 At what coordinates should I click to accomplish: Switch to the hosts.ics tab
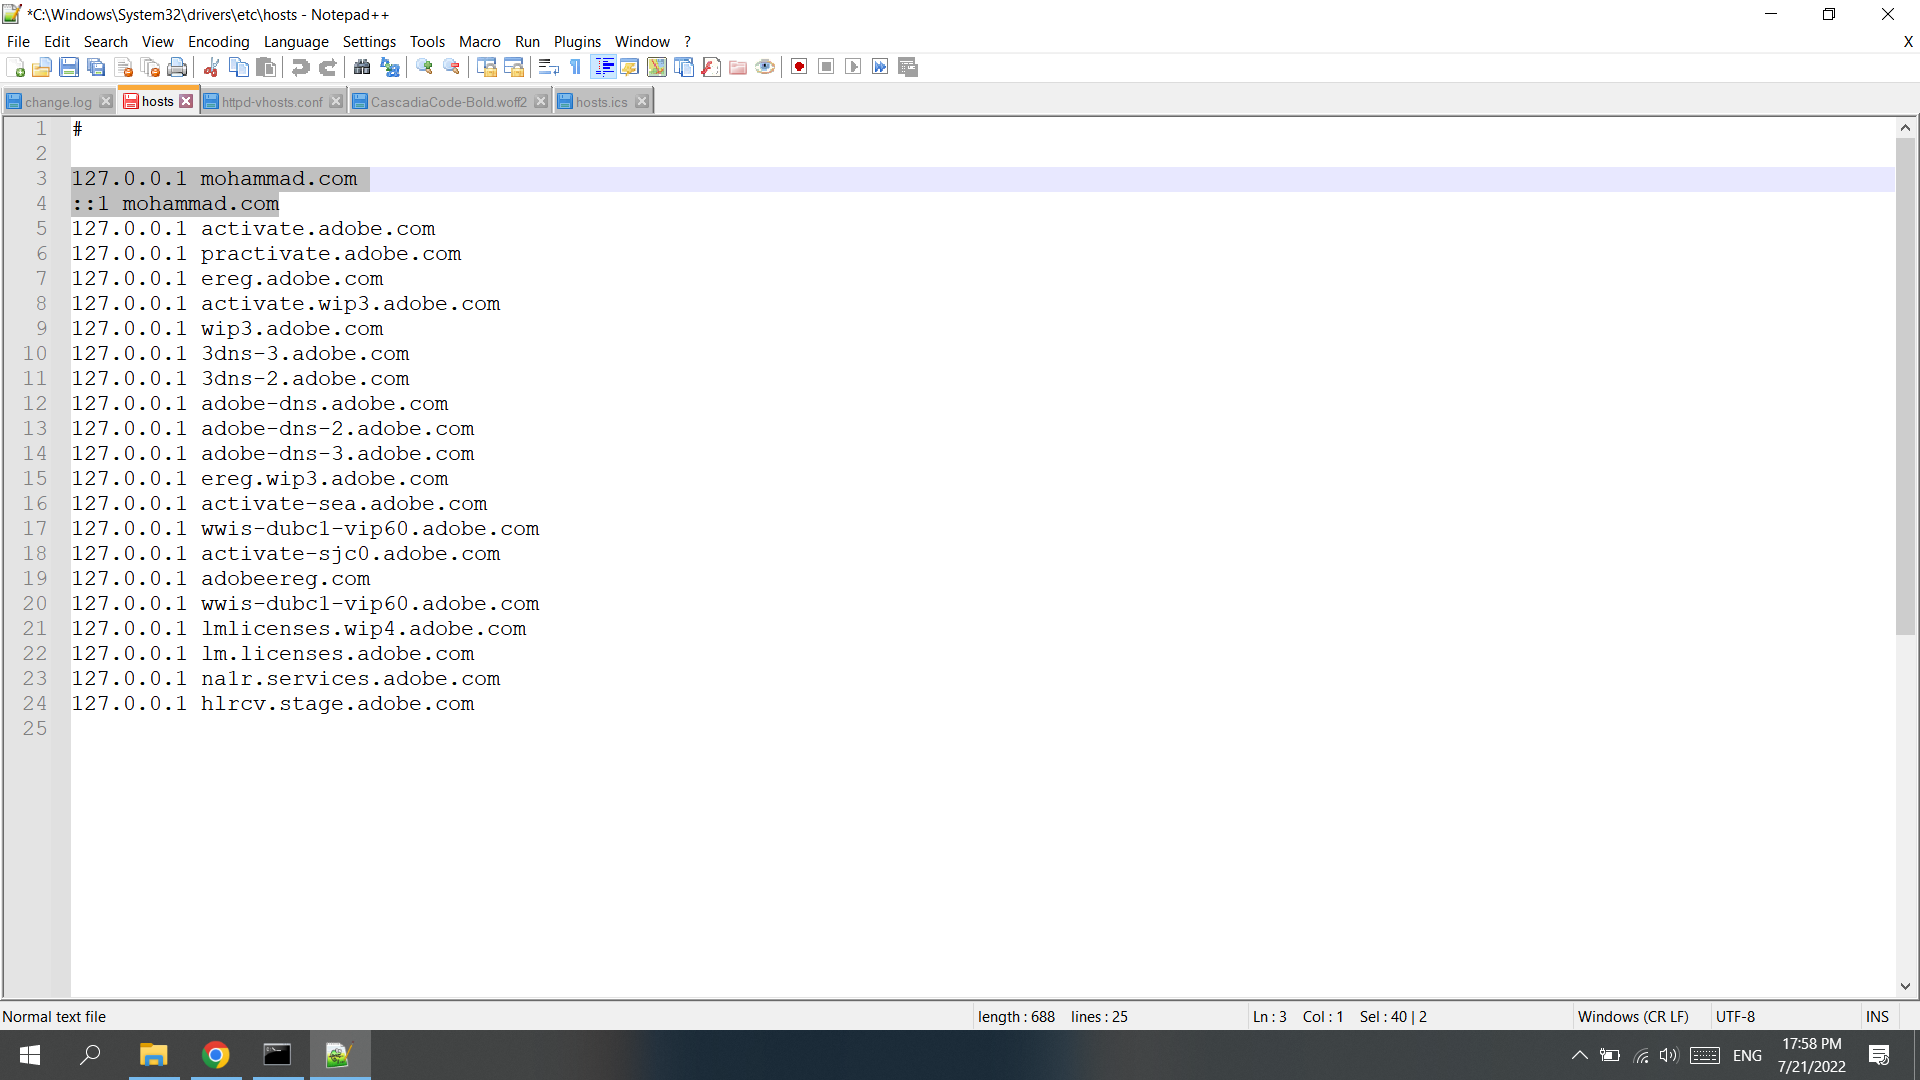coord(602,102)
